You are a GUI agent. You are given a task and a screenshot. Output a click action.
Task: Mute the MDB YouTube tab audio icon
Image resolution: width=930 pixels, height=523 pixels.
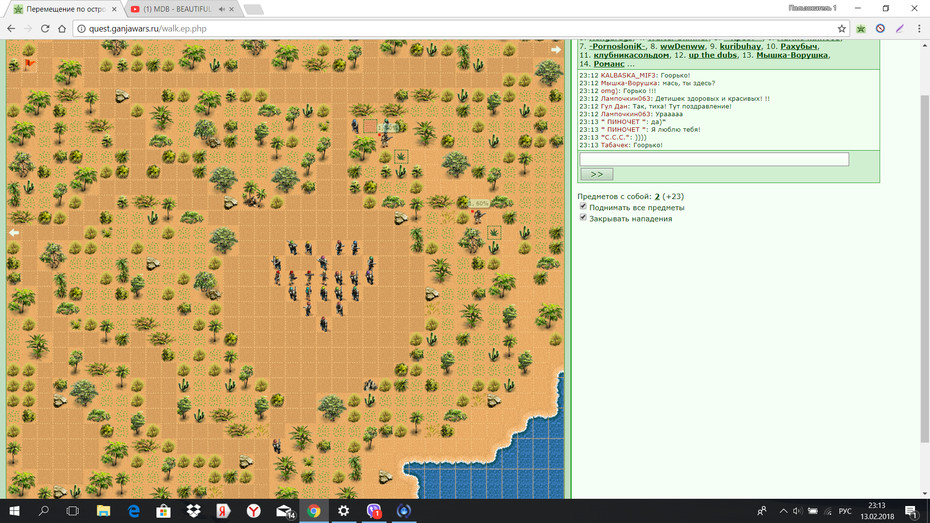pos(222,9)
